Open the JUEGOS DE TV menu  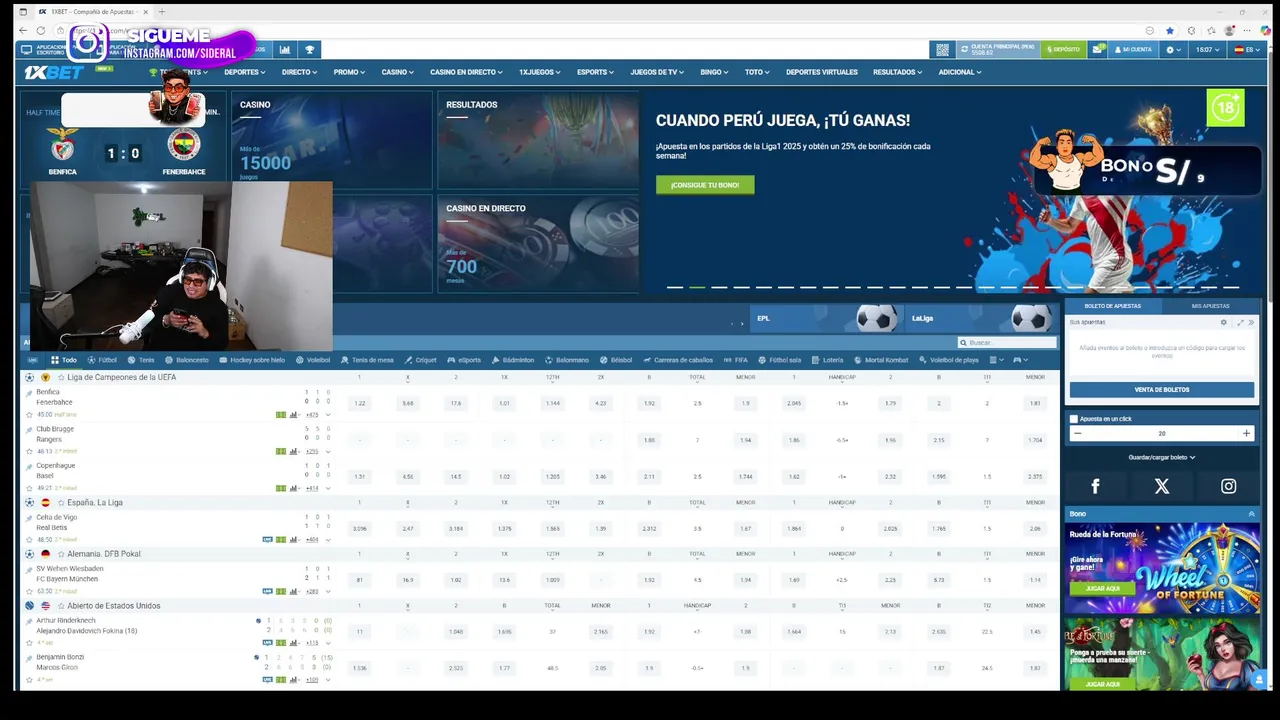point(657,72)
